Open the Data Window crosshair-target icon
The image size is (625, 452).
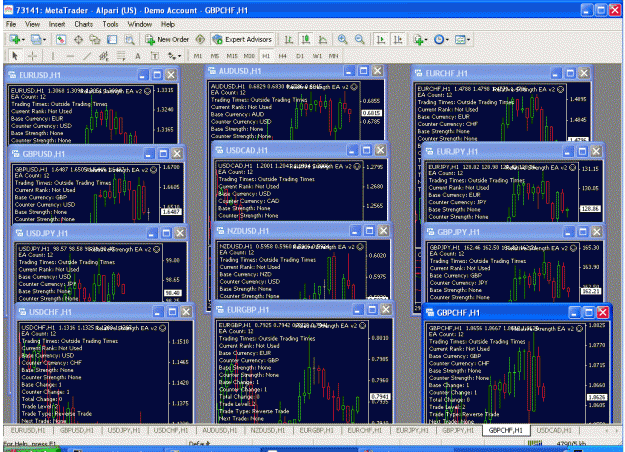pyautogui.click(x=78, y=39)
